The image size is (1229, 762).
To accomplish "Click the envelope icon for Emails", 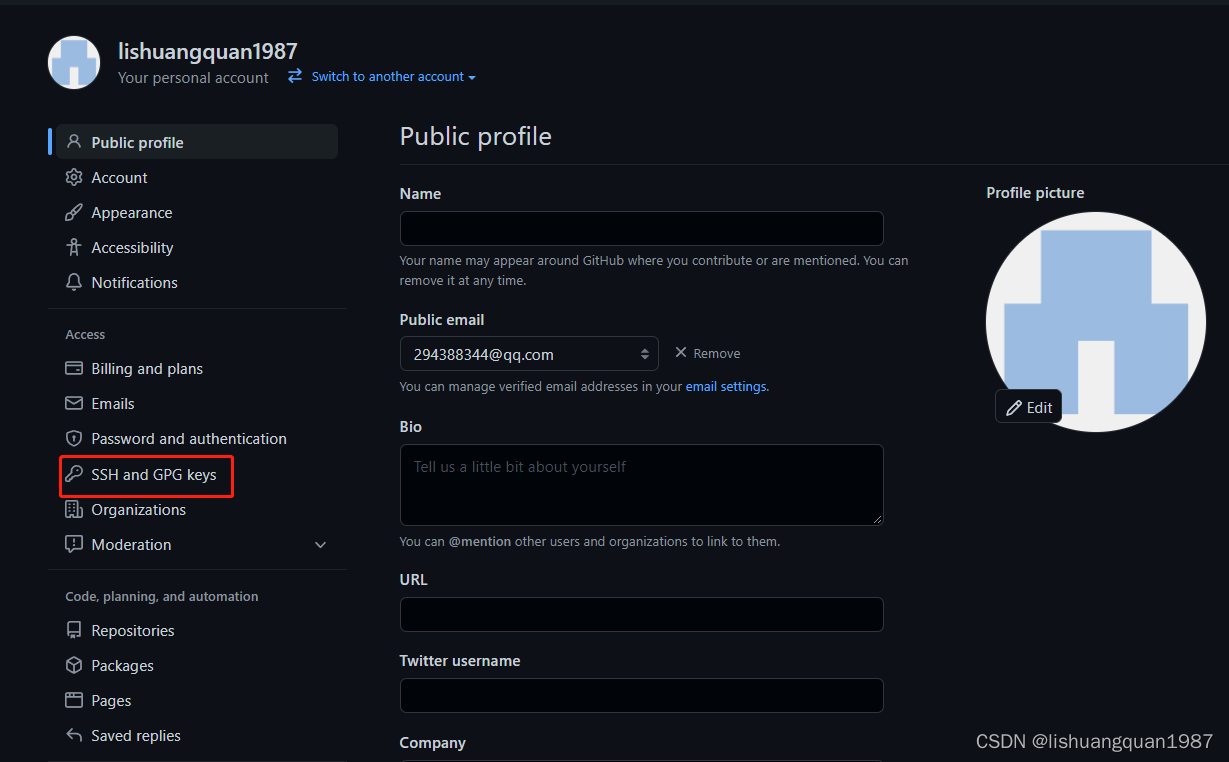I will [x=73, y=404].
